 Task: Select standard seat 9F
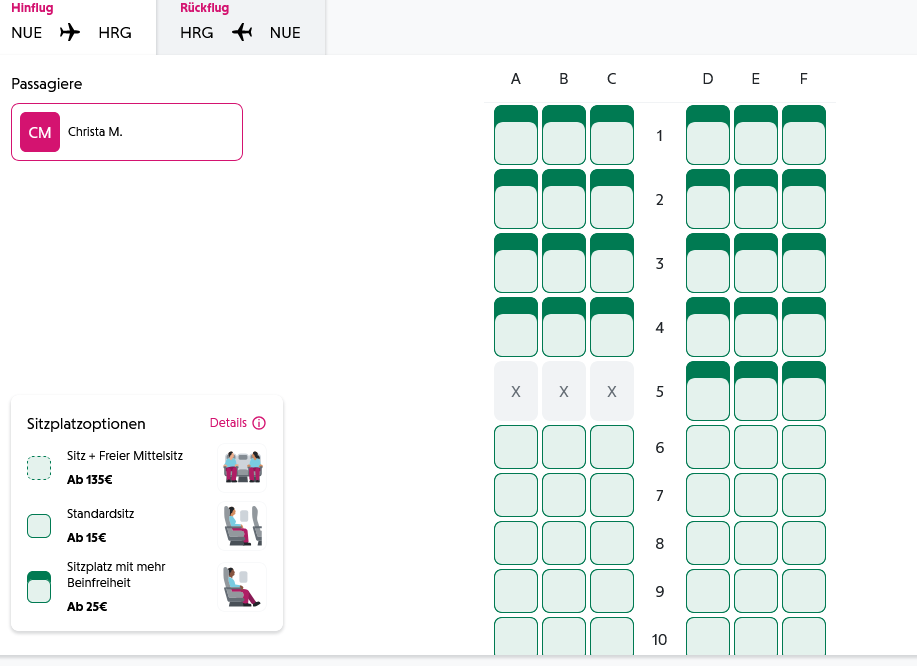804,591
